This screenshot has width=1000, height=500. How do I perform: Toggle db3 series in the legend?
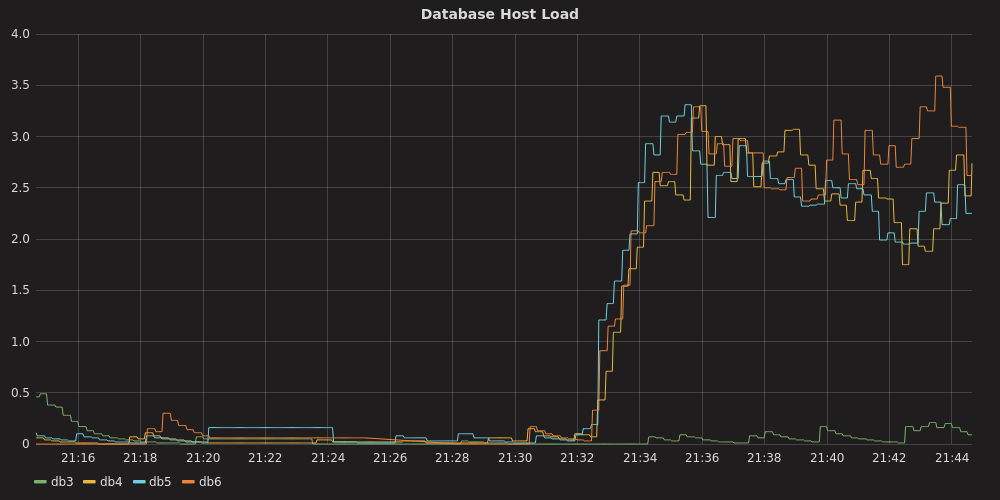62,482
